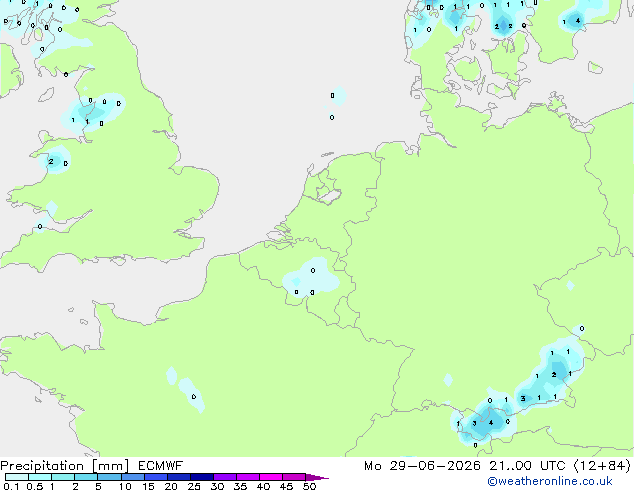Select the 0.5–1 mm legend swatch

(x=40, y=477)
